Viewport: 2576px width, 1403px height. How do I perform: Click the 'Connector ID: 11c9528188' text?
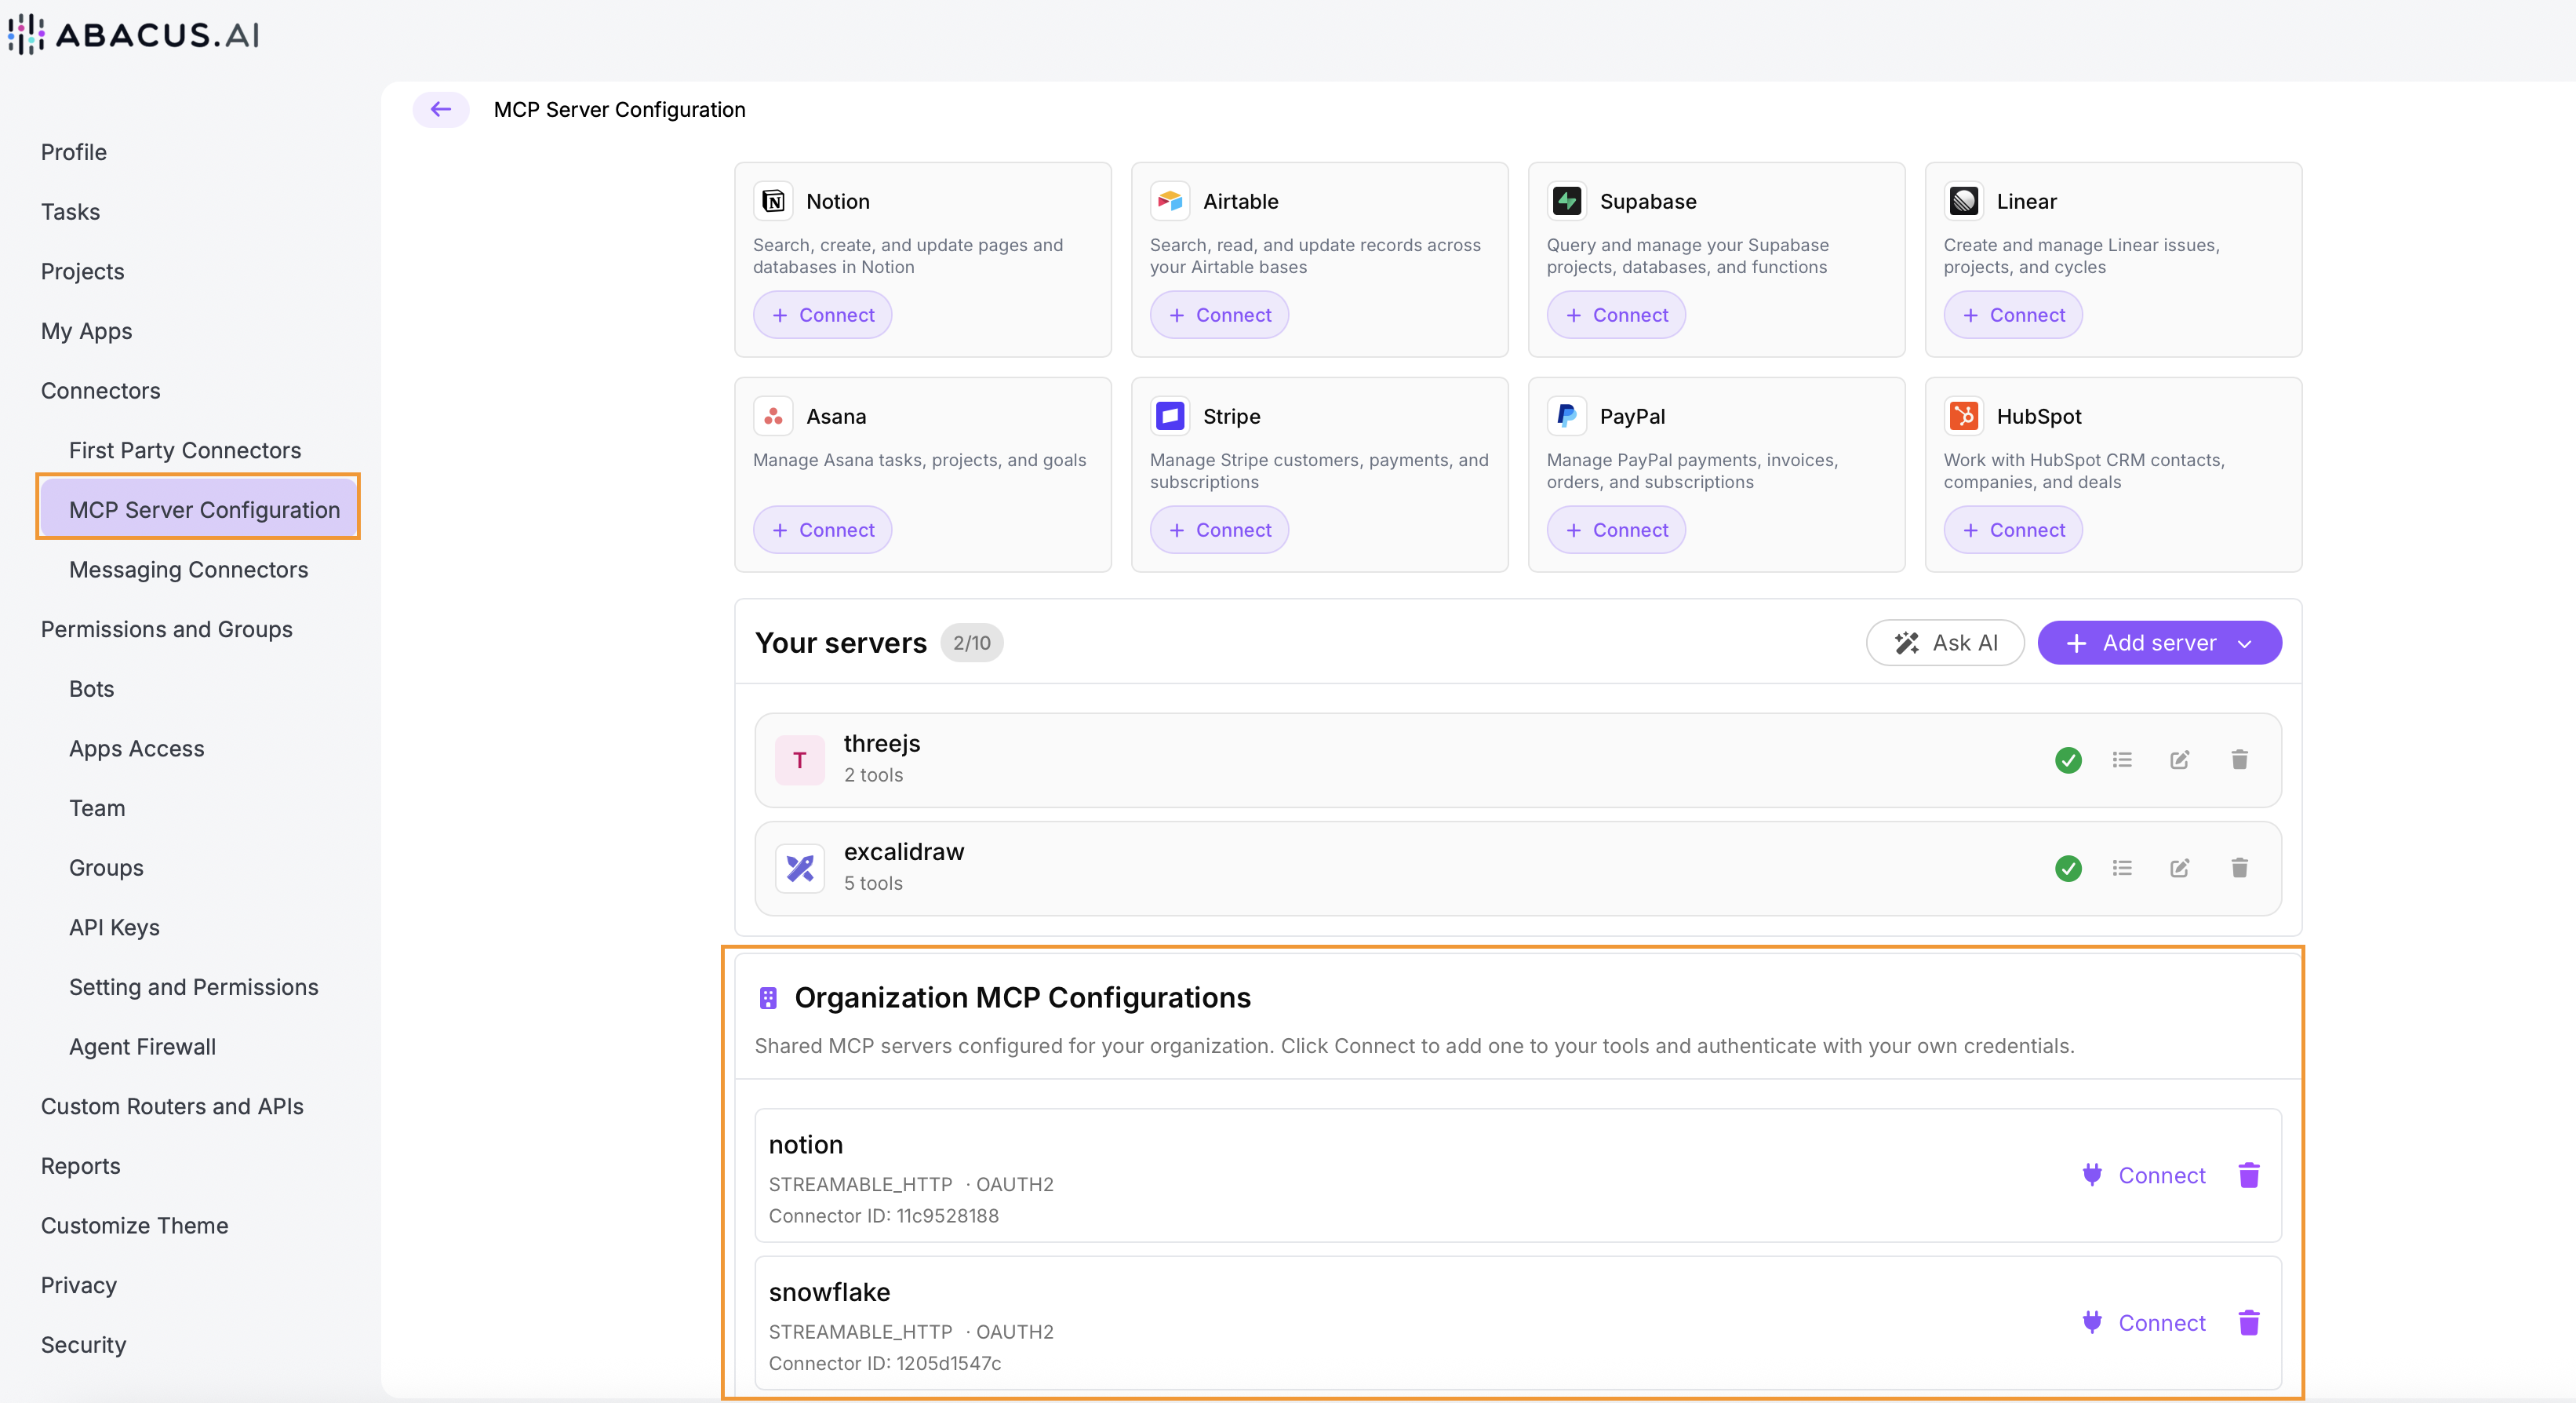(884, 1216)
